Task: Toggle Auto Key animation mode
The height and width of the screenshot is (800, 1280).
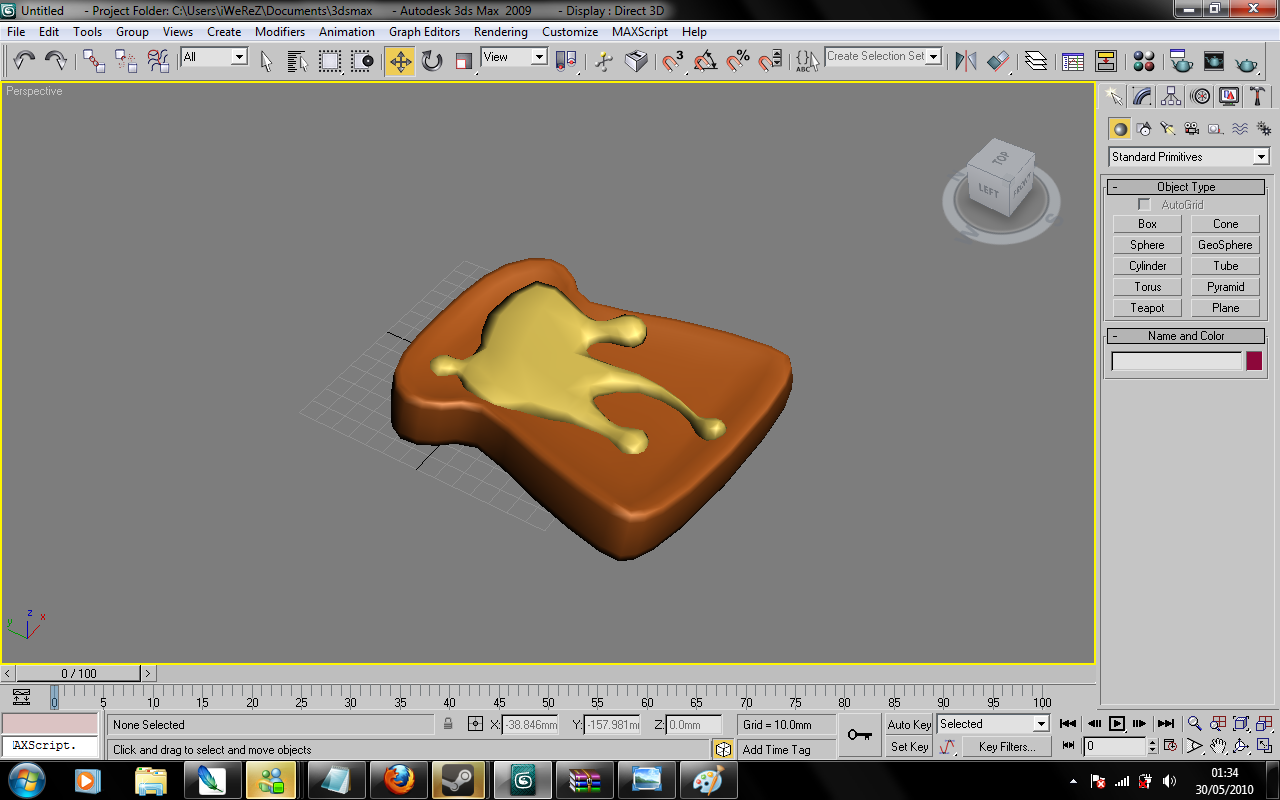Action: click(909, 725)
